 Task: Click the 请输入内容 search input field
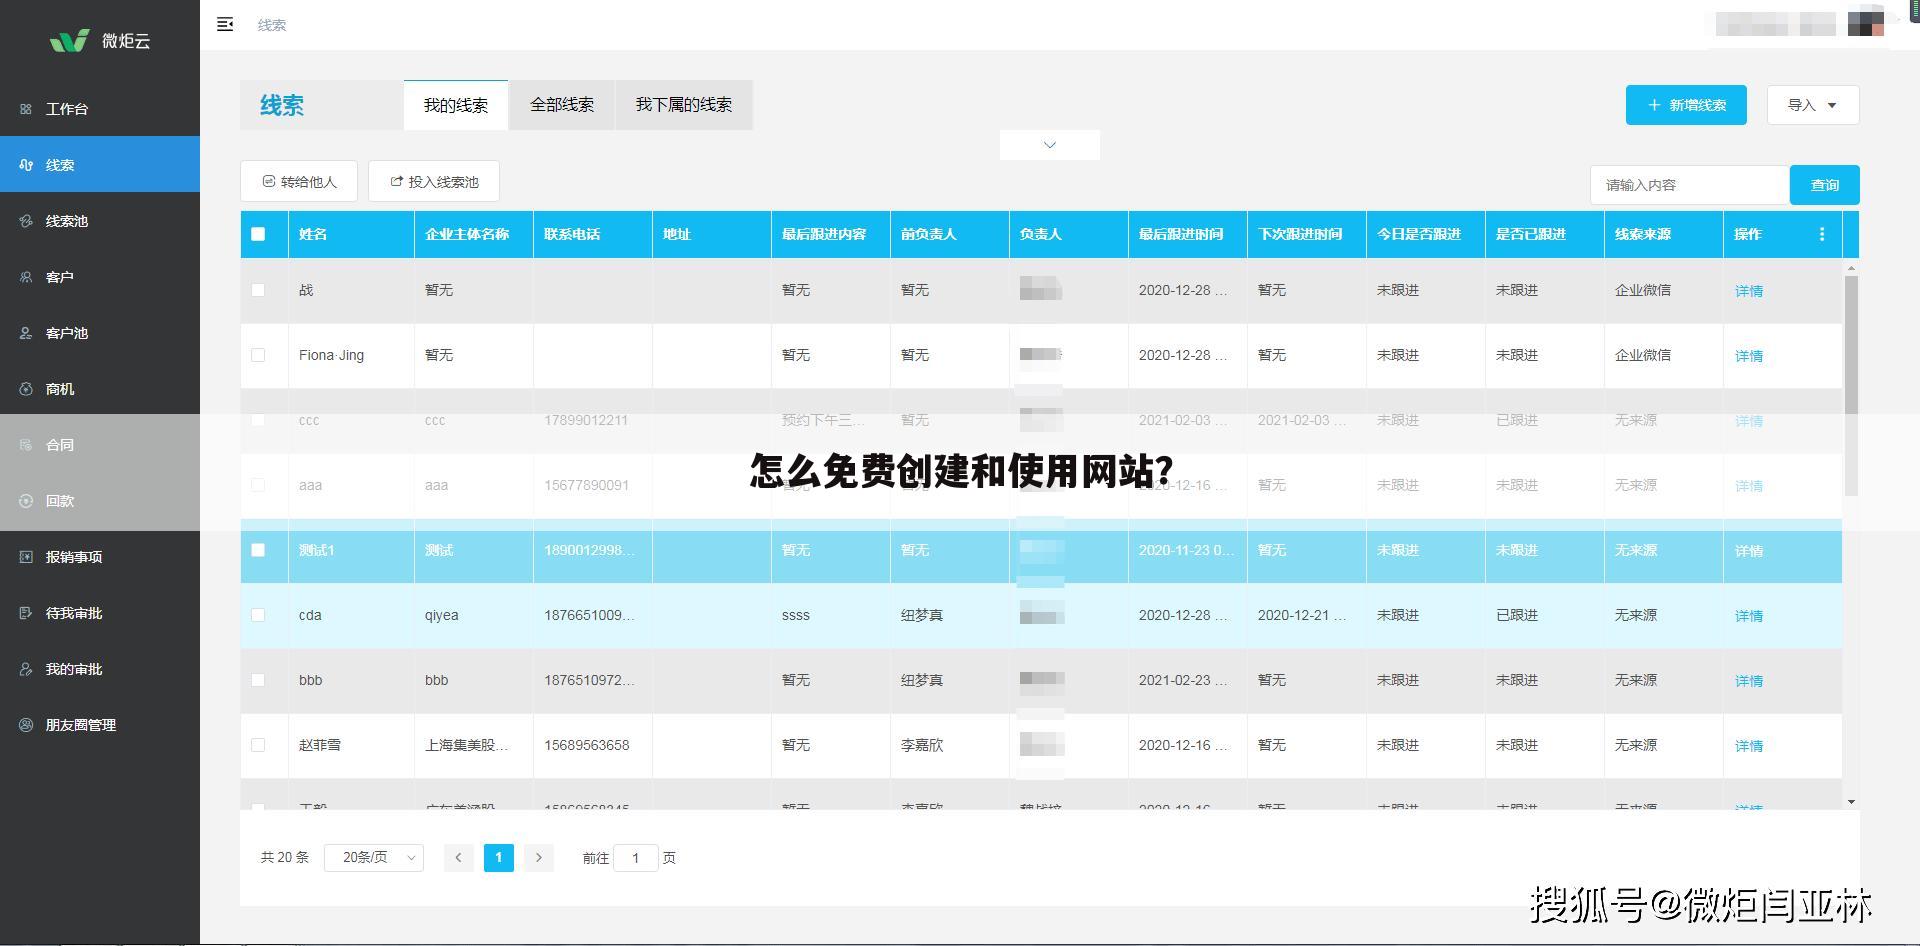tap(1689, 184)
